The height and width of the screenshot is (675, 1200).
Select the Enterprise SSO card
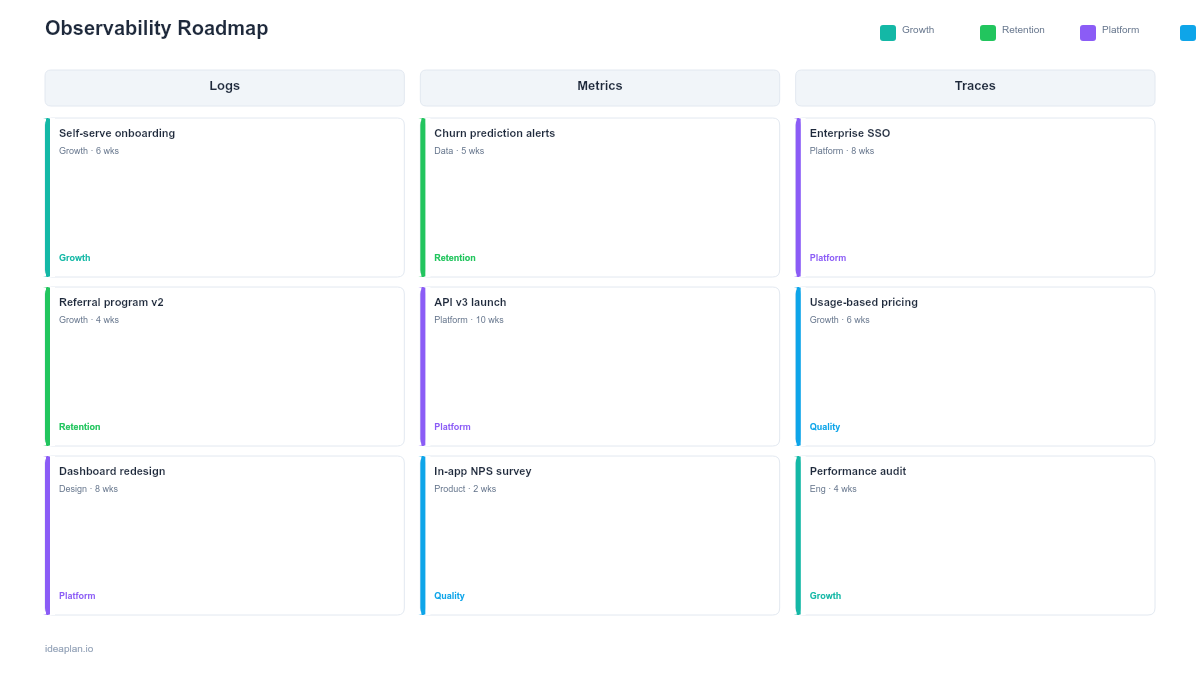coord(975,195)
